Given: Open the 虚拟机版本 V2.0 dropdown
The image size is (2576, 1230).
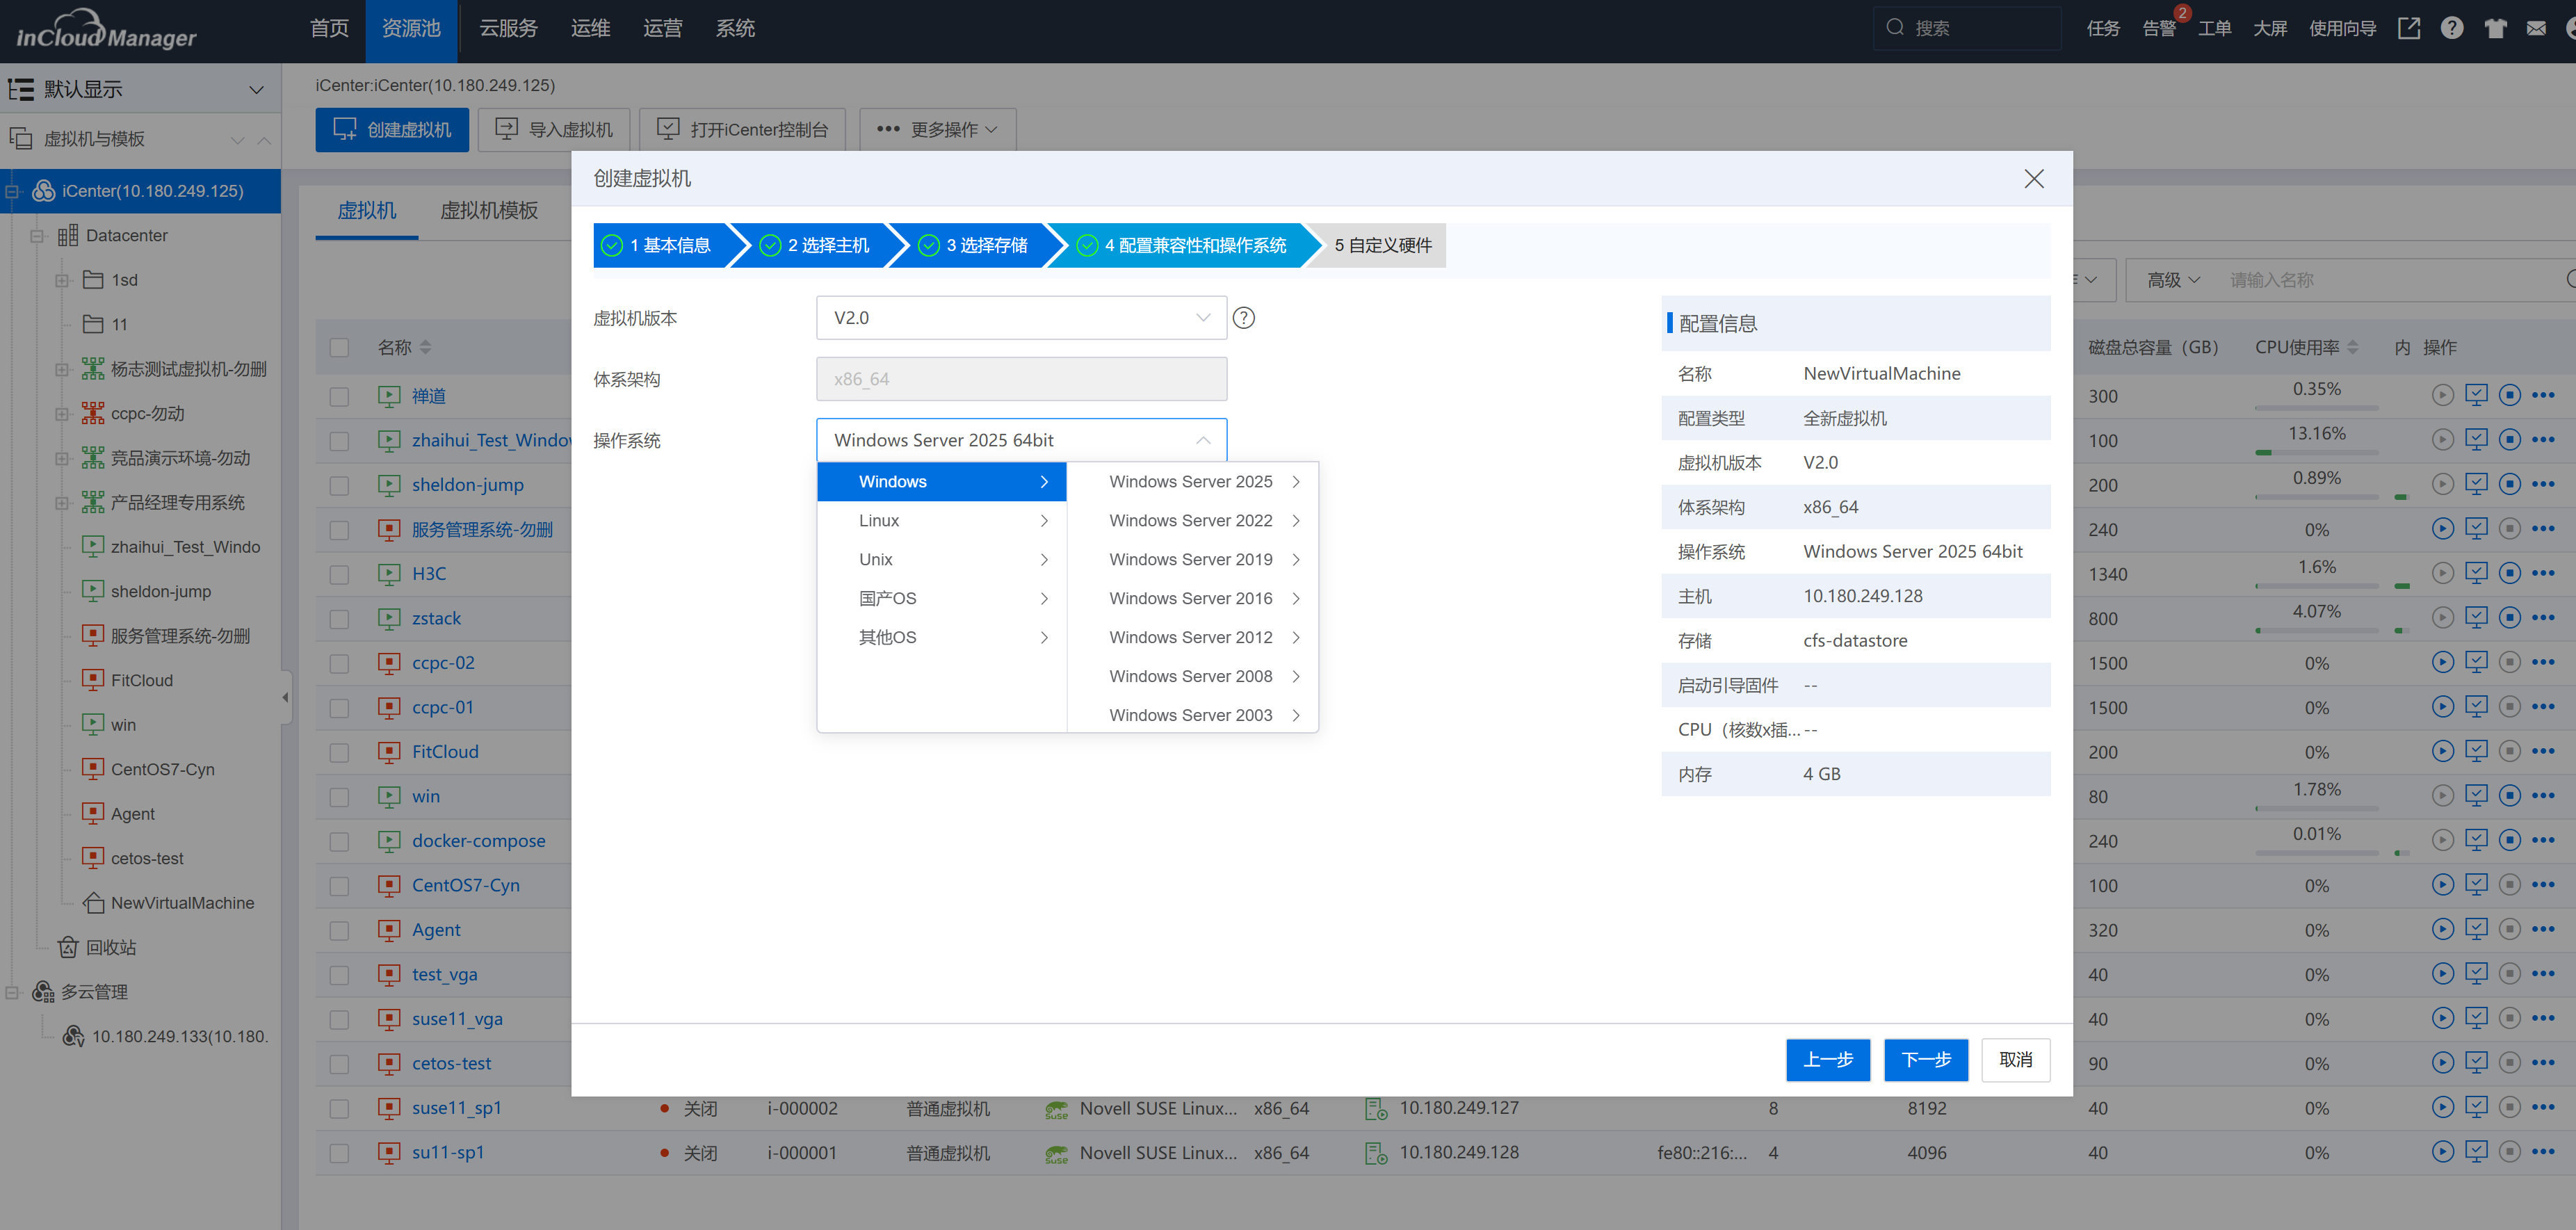Looking at the screenshot, I should click(1021, 318).
